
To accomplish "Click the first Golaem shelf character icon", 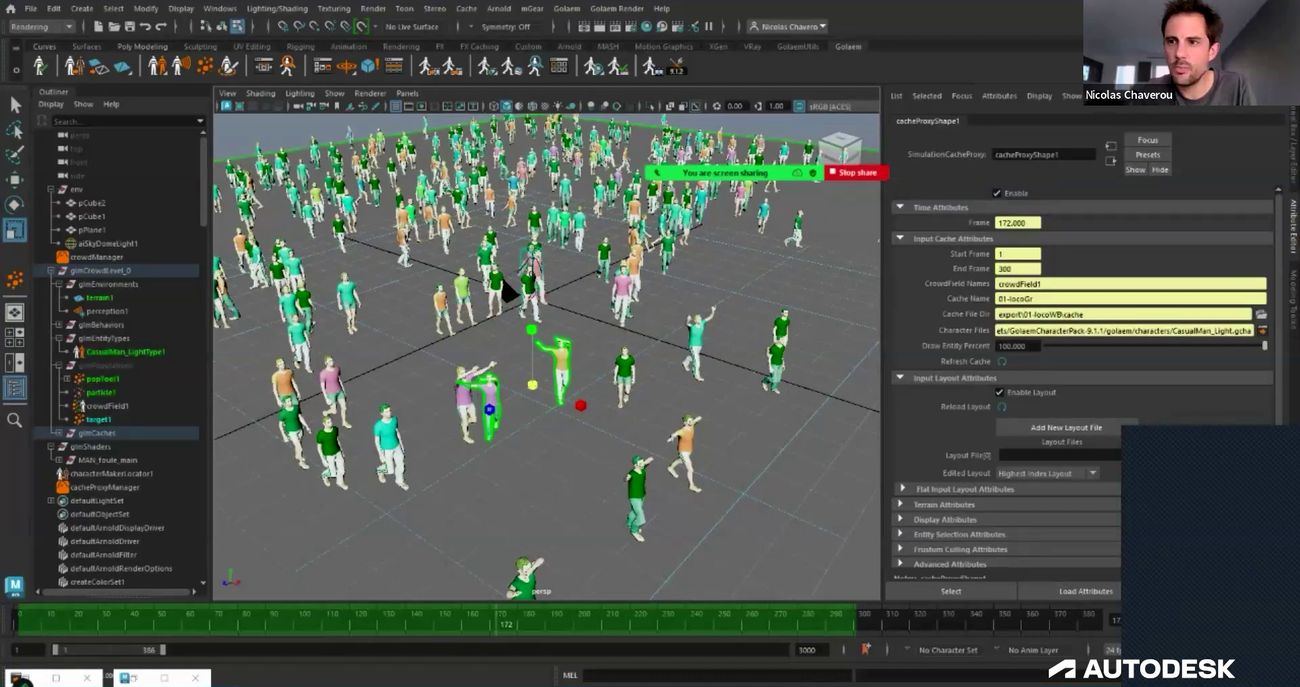I will coord(40,66).
